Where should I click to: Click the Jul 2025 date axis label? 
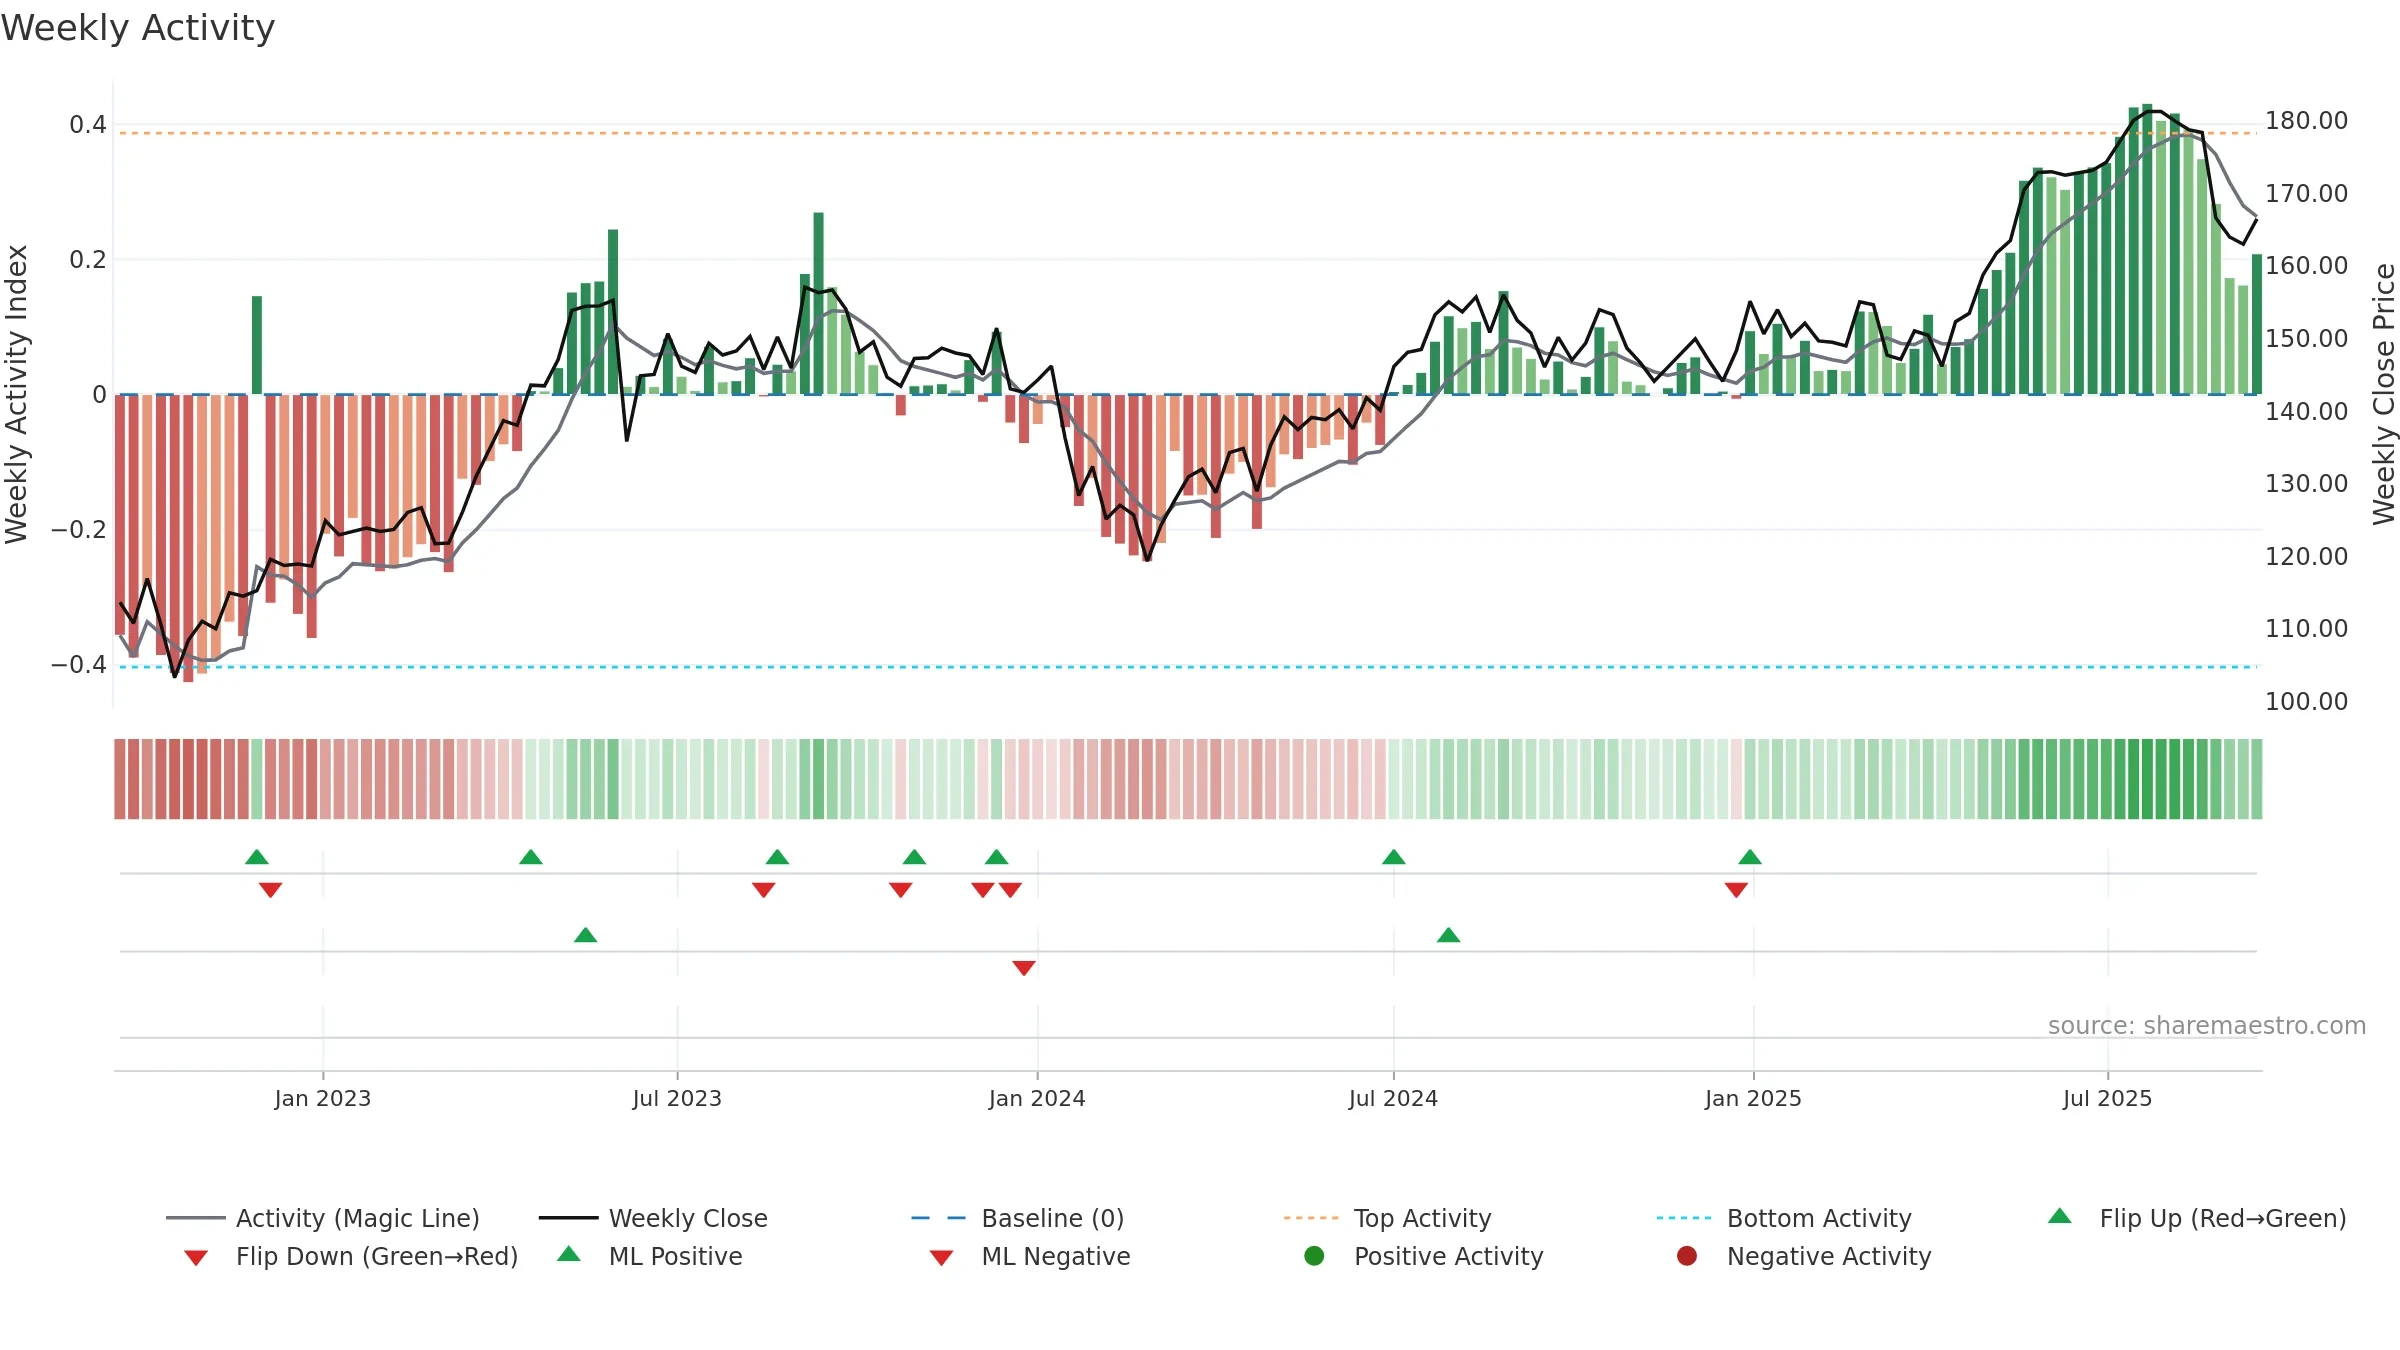(2107, 1099)
